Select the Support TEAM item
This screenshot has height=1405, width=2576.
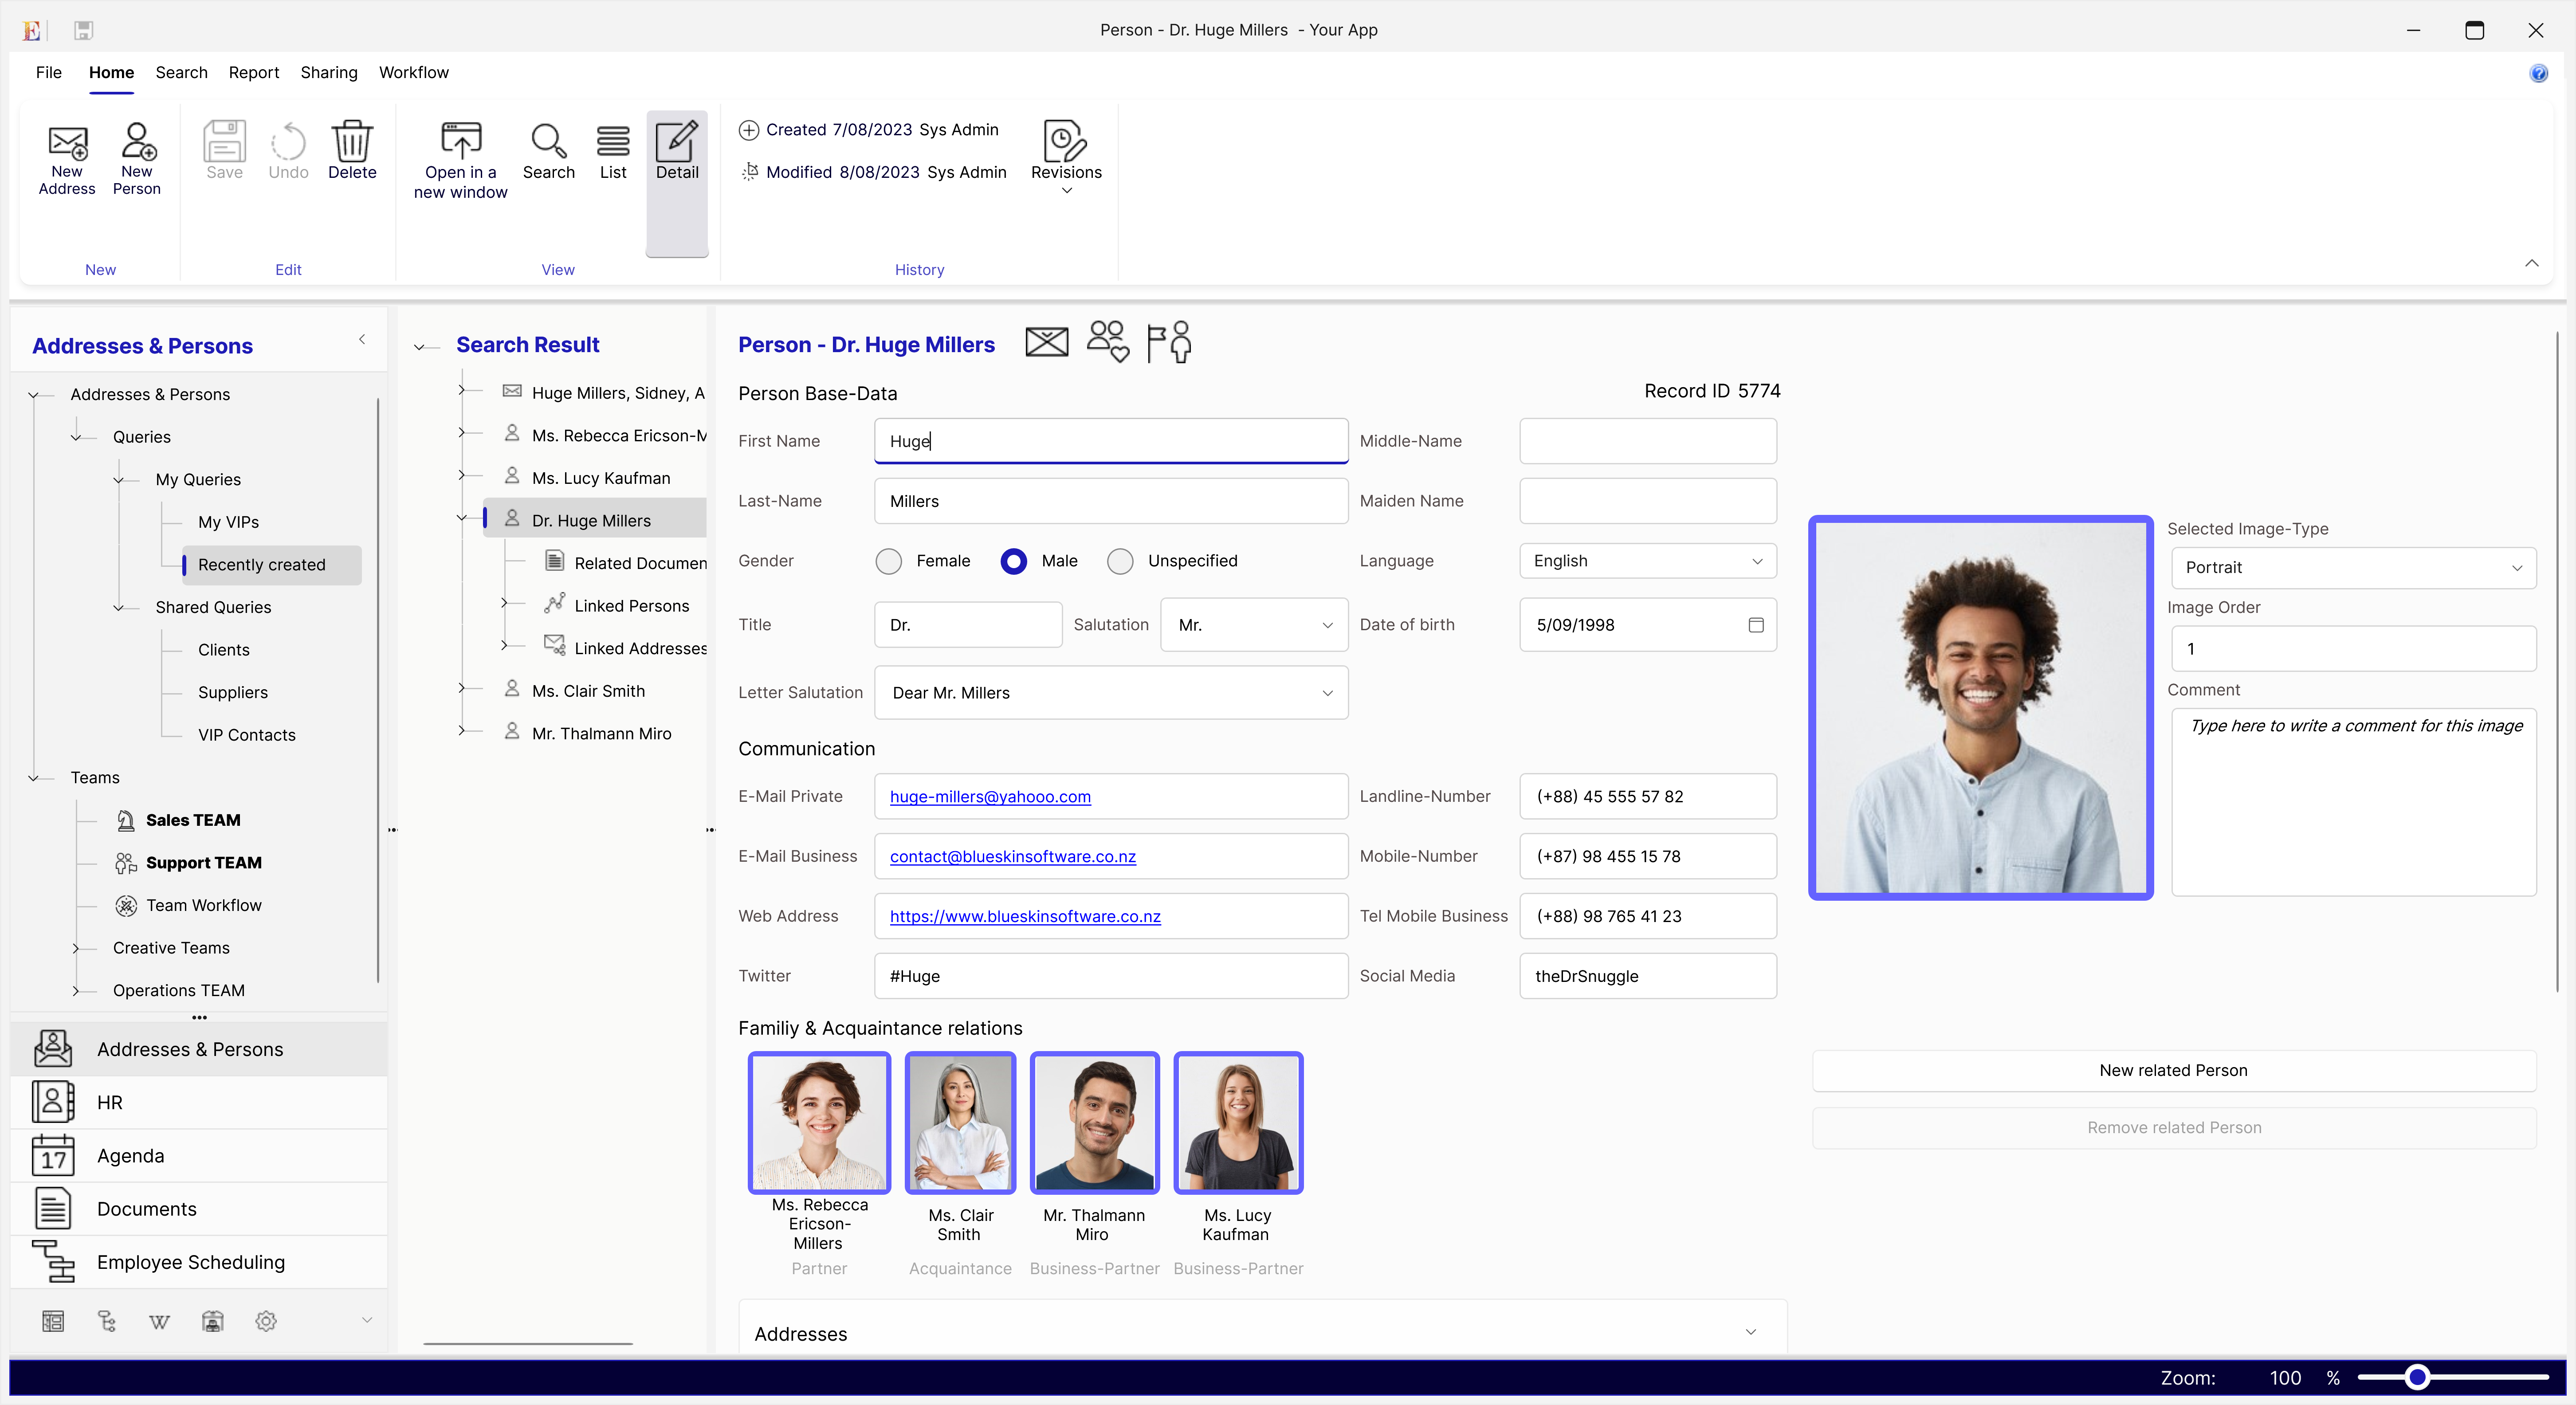[x=204, y=862]
